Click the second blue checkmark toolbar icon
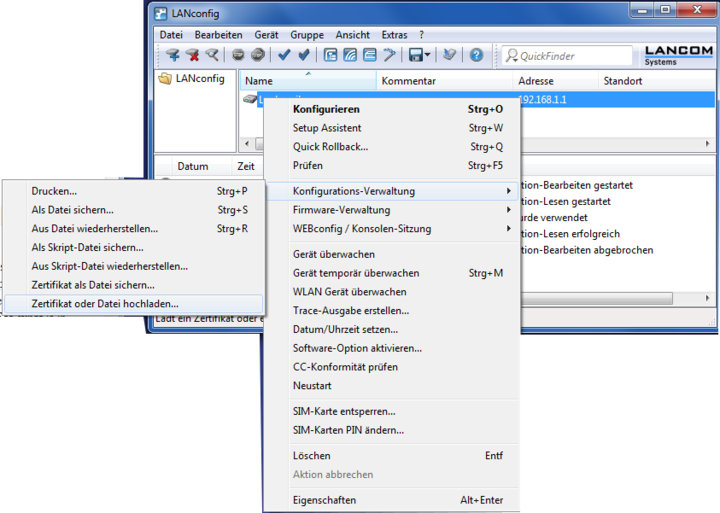Viewport: 720px width, 513px height. pos(304,55)
